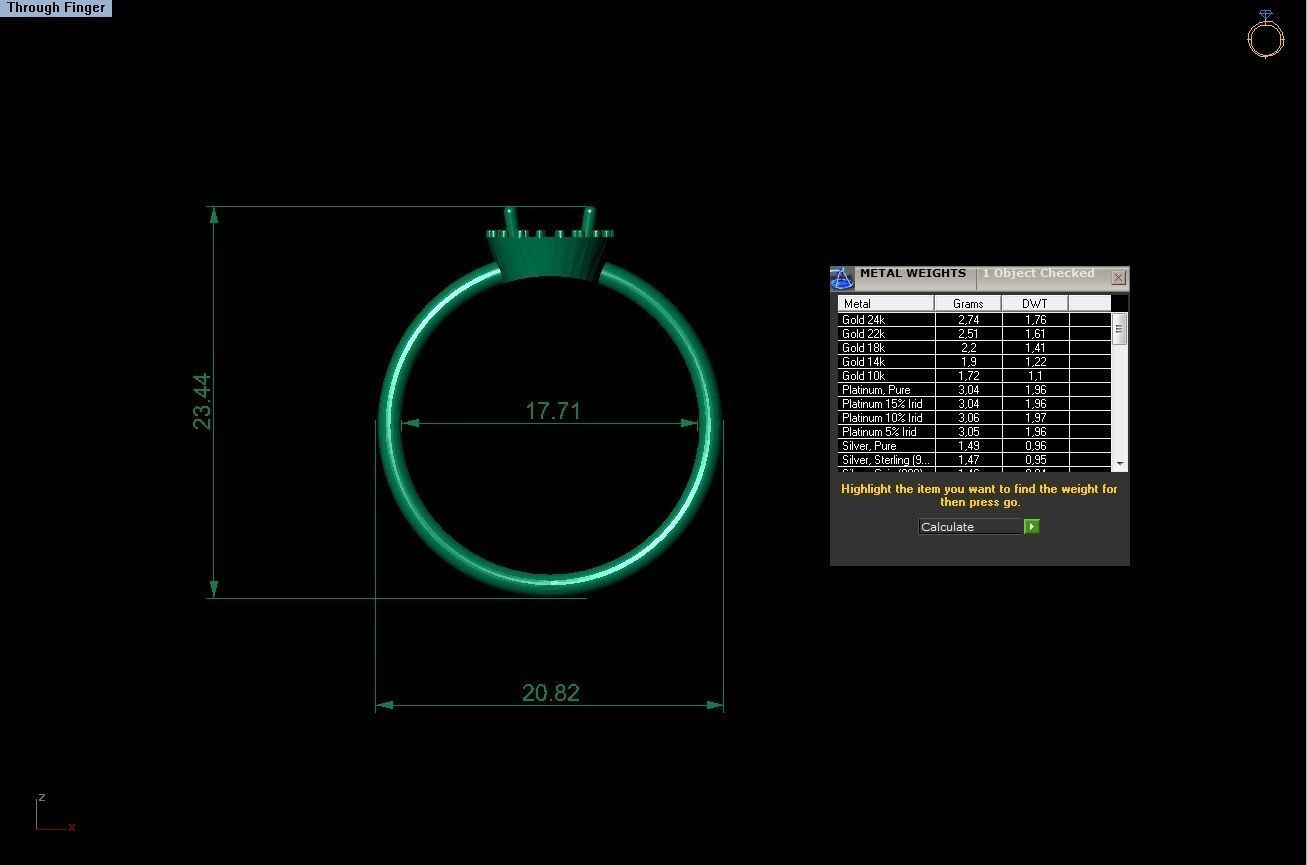This screenshot has width=1307, height=865.
Task: Click the XZ axis indicator
Action: 55,813
